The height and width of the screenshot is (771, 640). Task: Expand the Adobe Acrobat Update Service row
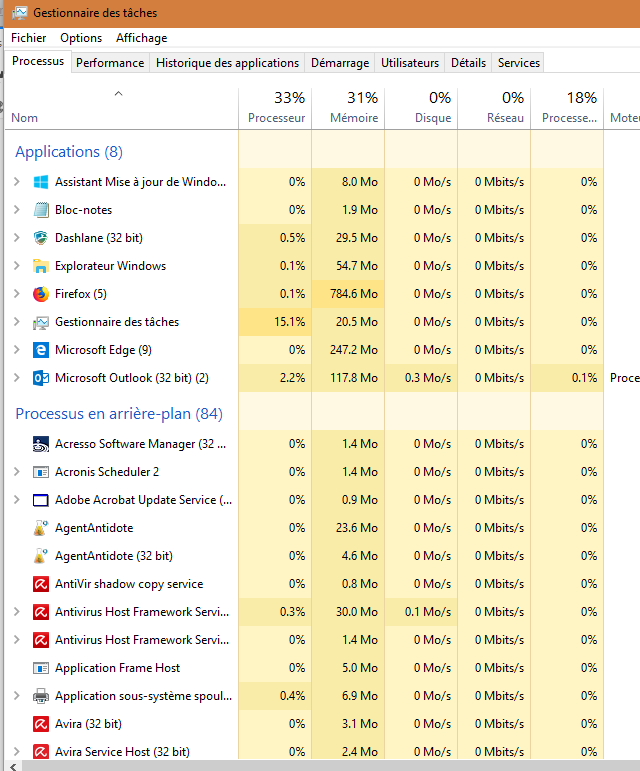tap(17, 500)
